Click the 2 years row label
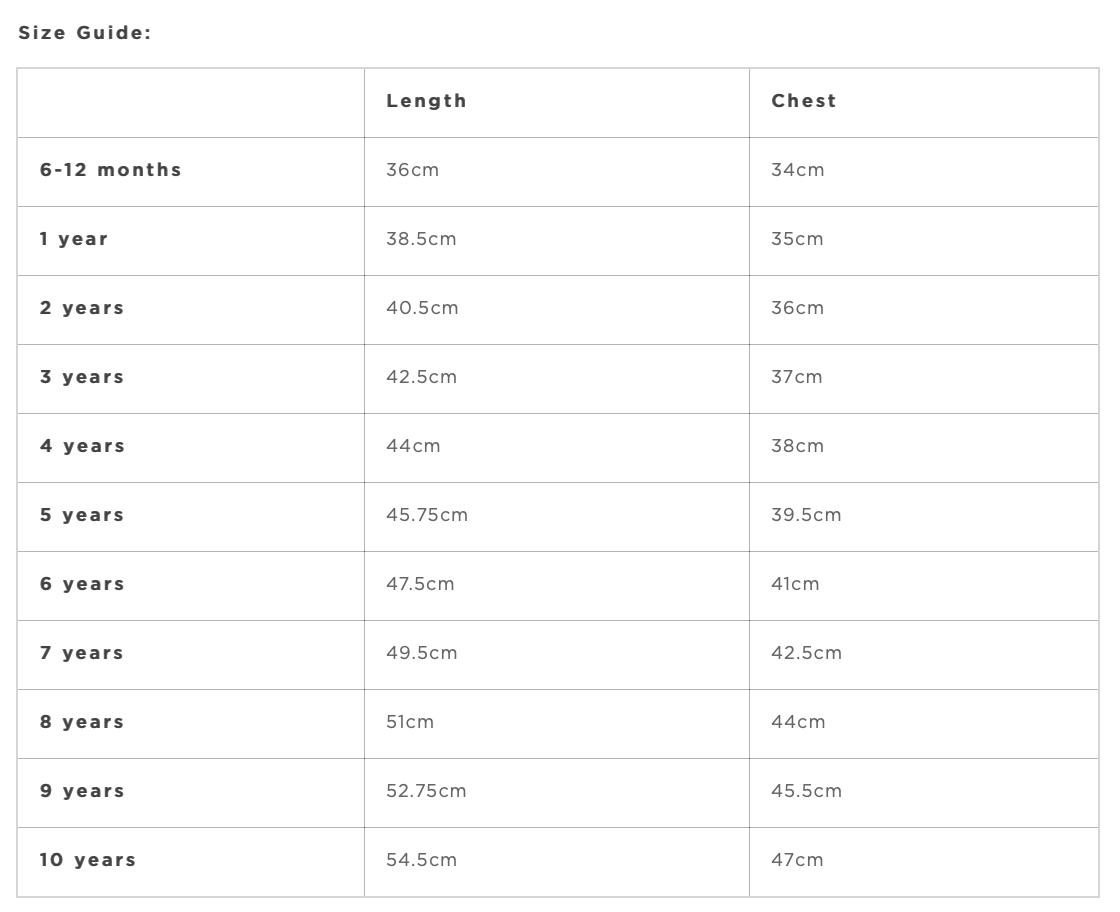Viewport: 1120px width, 912px height. [82, 308]
